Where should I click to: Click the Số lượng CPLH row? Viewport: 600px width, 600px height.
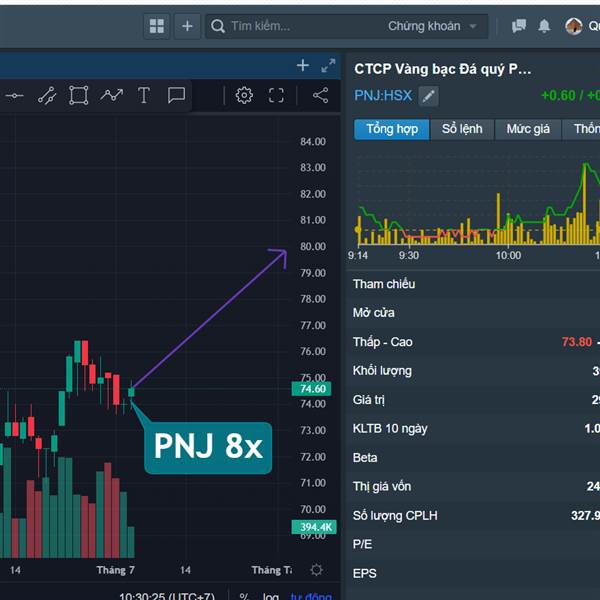[474, 515]
